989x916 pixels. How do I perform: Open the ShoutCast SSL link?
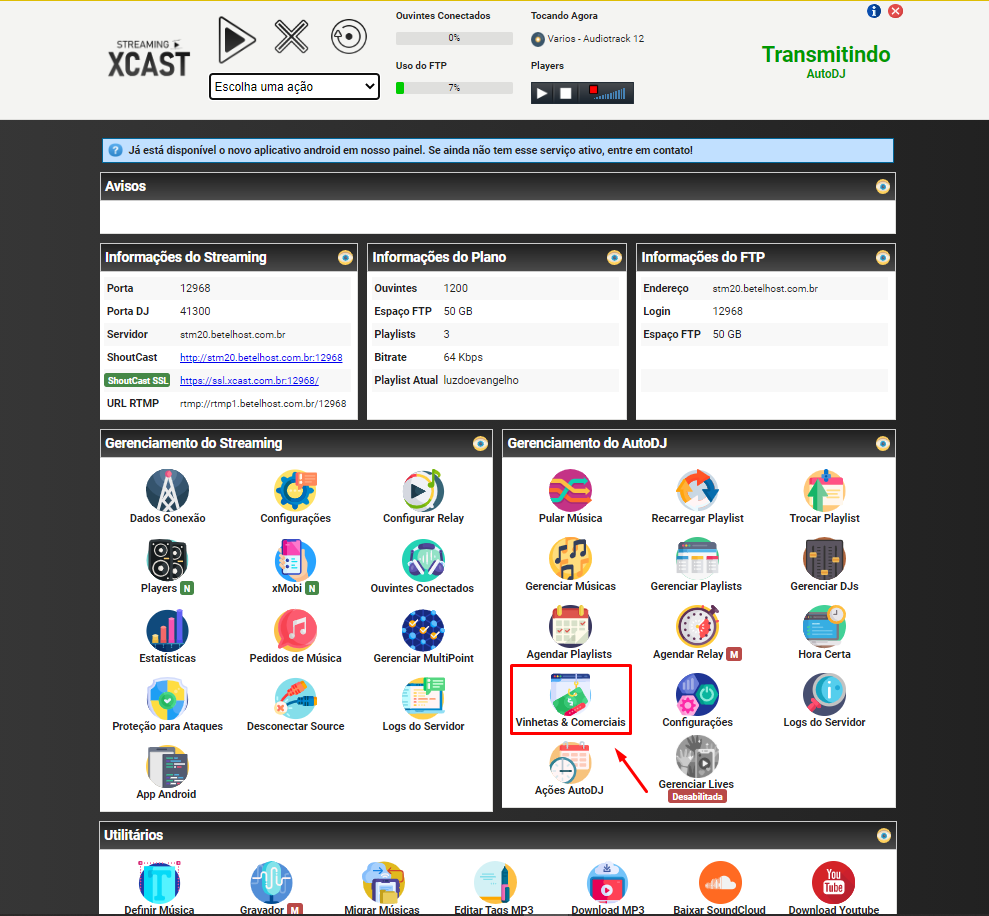(249, 381)
